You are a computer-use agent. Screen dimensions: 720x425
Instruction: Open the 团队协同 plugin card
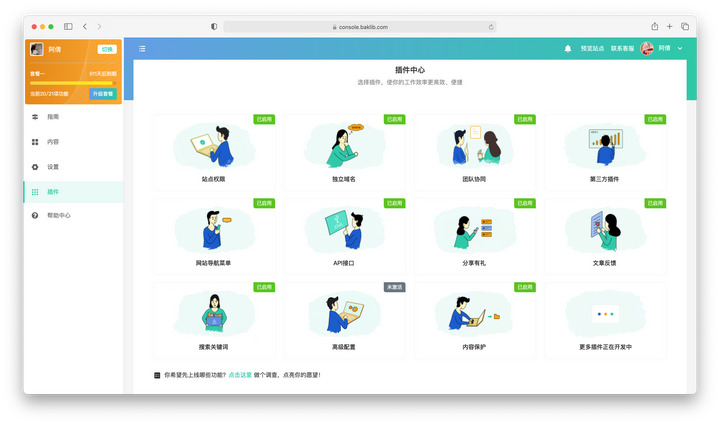[475, 152]
